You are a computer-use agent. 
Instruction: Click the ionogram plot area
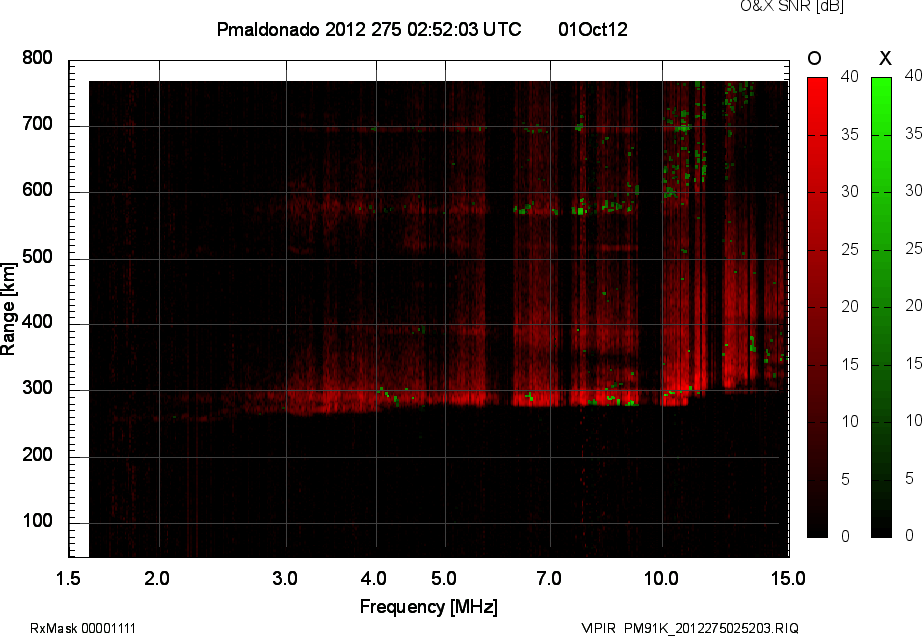(429, 309)
